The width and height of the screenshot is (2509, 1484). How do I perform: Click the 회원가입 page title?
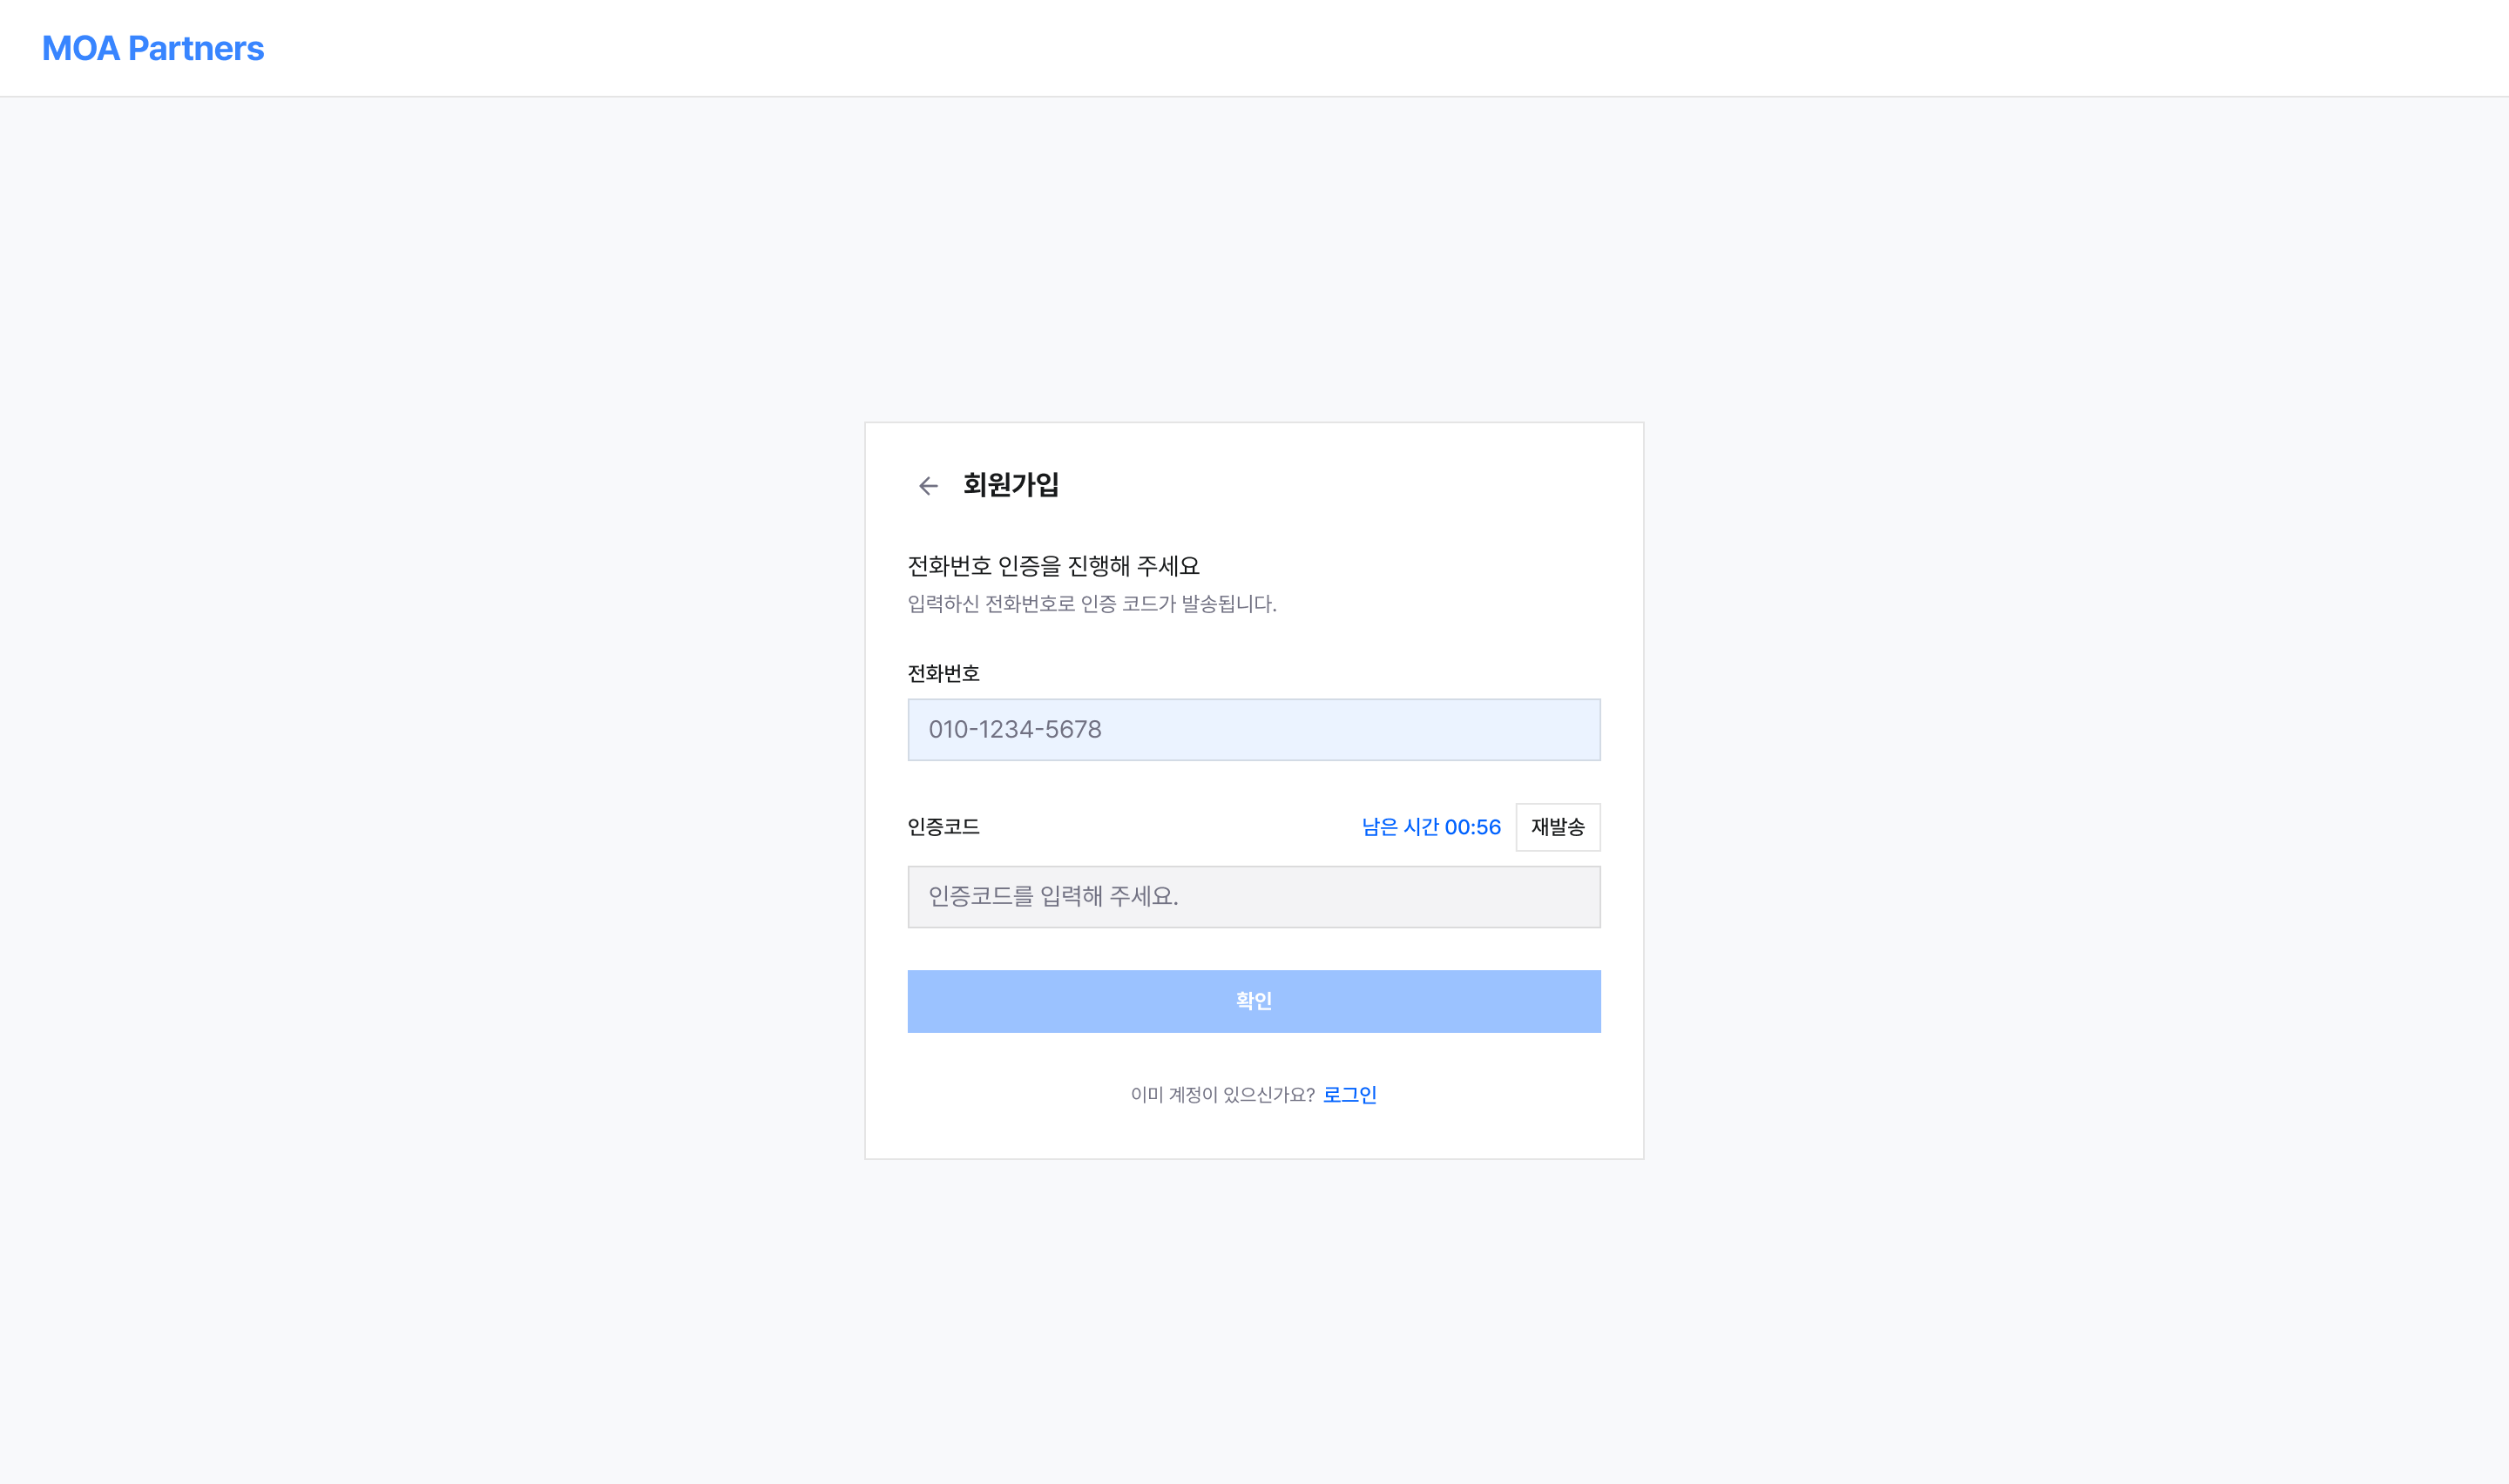pos(1010,485)
